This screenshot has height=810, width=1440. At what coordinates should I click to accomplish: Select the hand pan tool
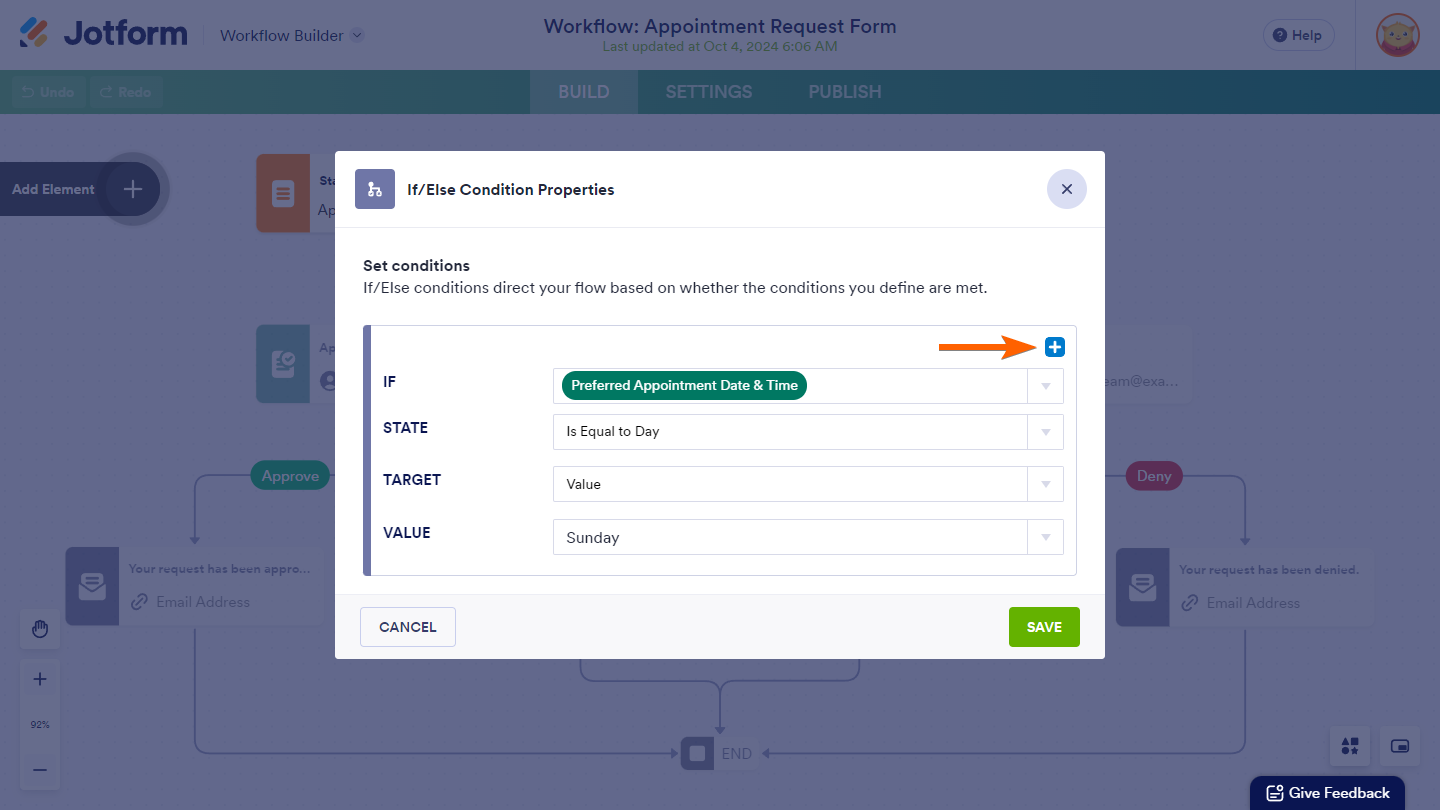[x=40, y=629]
